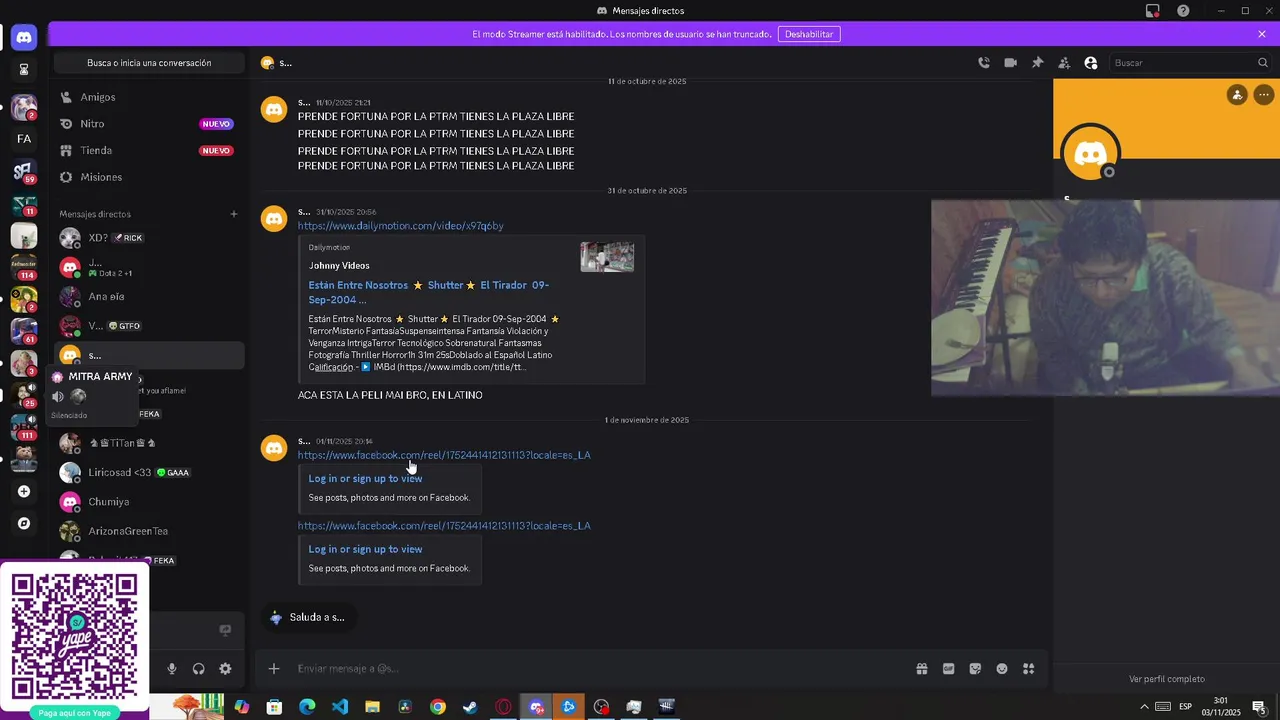This screenshot has width=1280, height=720.
Task: Open the sticker picker
Action: (975, 669)
